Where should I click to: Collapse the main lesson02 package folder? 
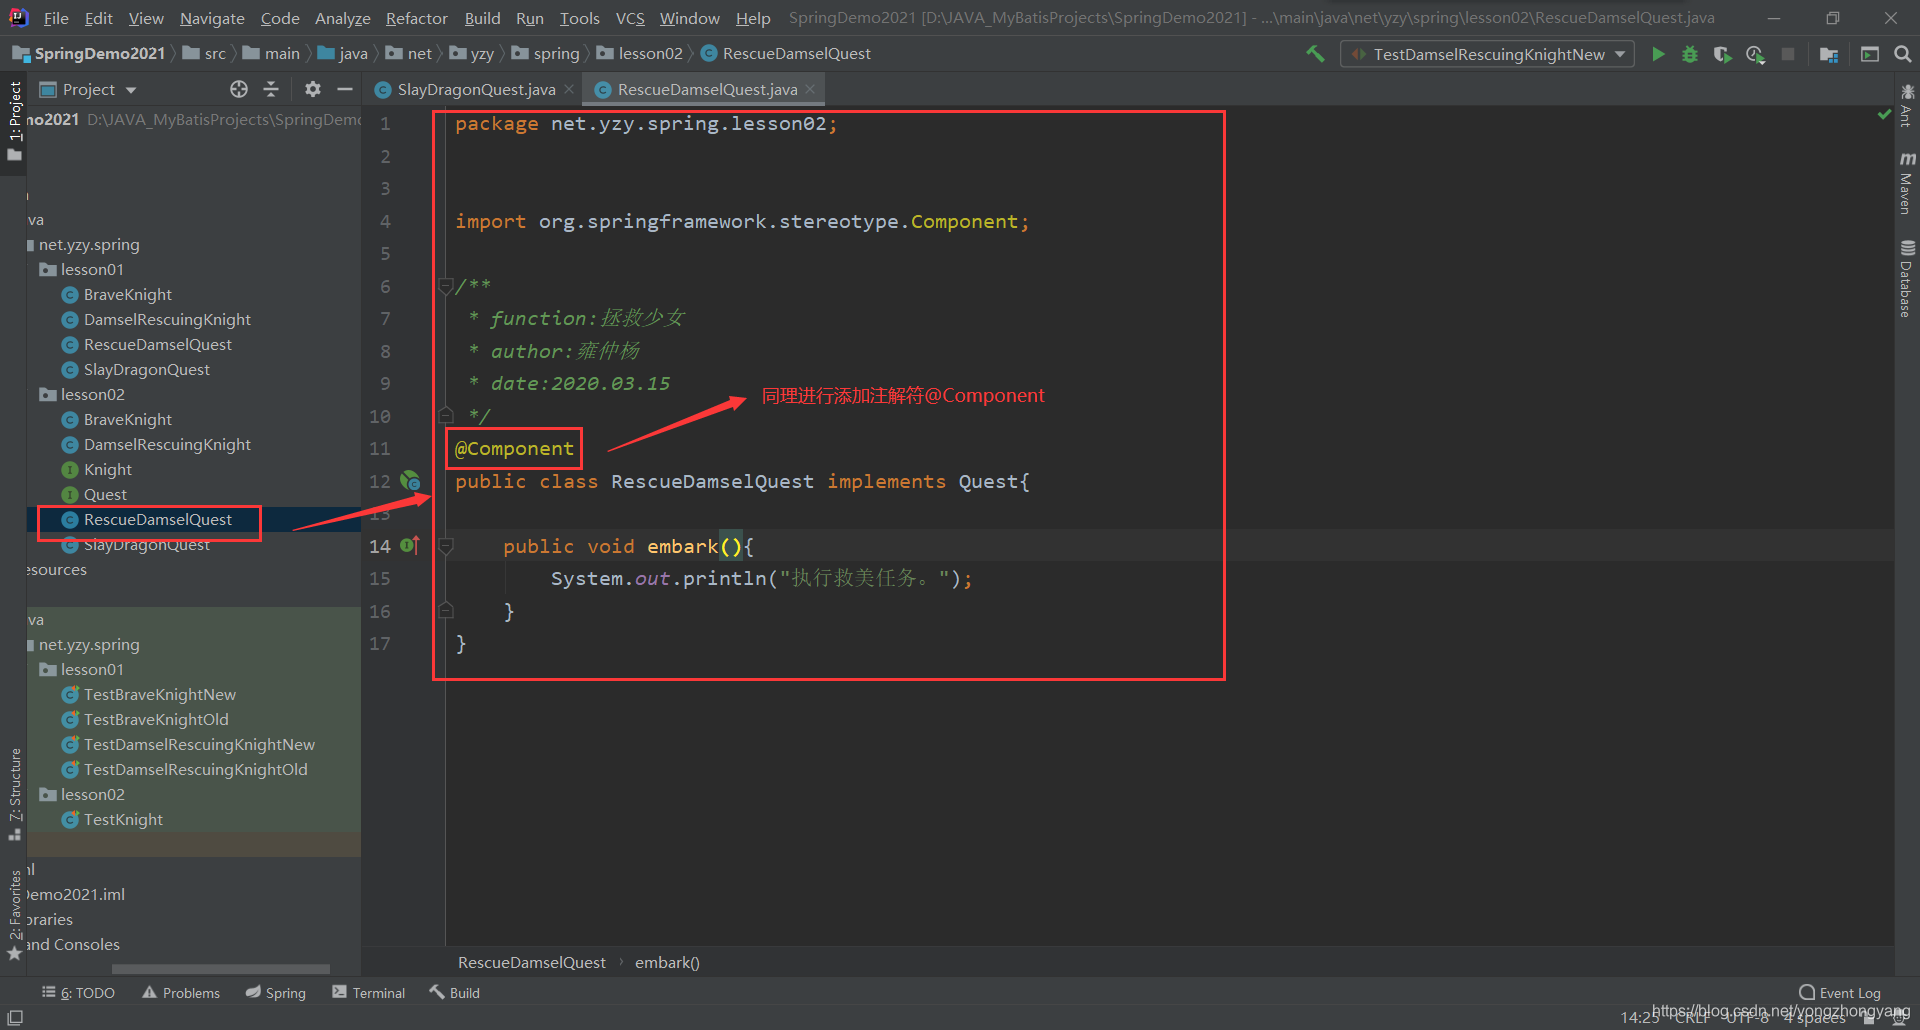(81, 395)
